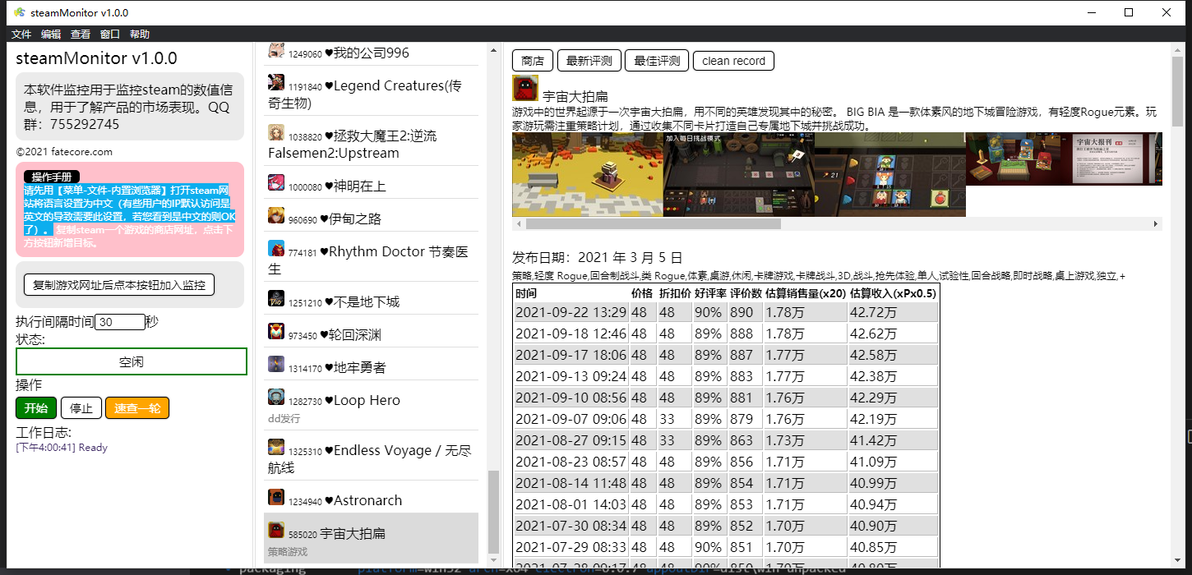Select game icon for Astronarch
The width and height of the screenshot is (1192, 575).
pyautogui.click(x=277, y=497)
